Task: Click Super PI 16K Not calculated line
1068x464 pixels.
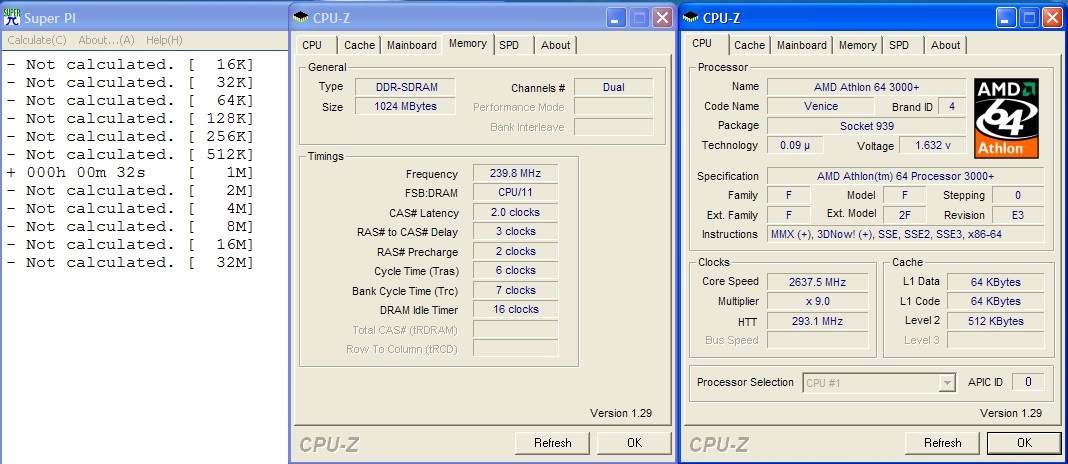Action: (129, 65)
